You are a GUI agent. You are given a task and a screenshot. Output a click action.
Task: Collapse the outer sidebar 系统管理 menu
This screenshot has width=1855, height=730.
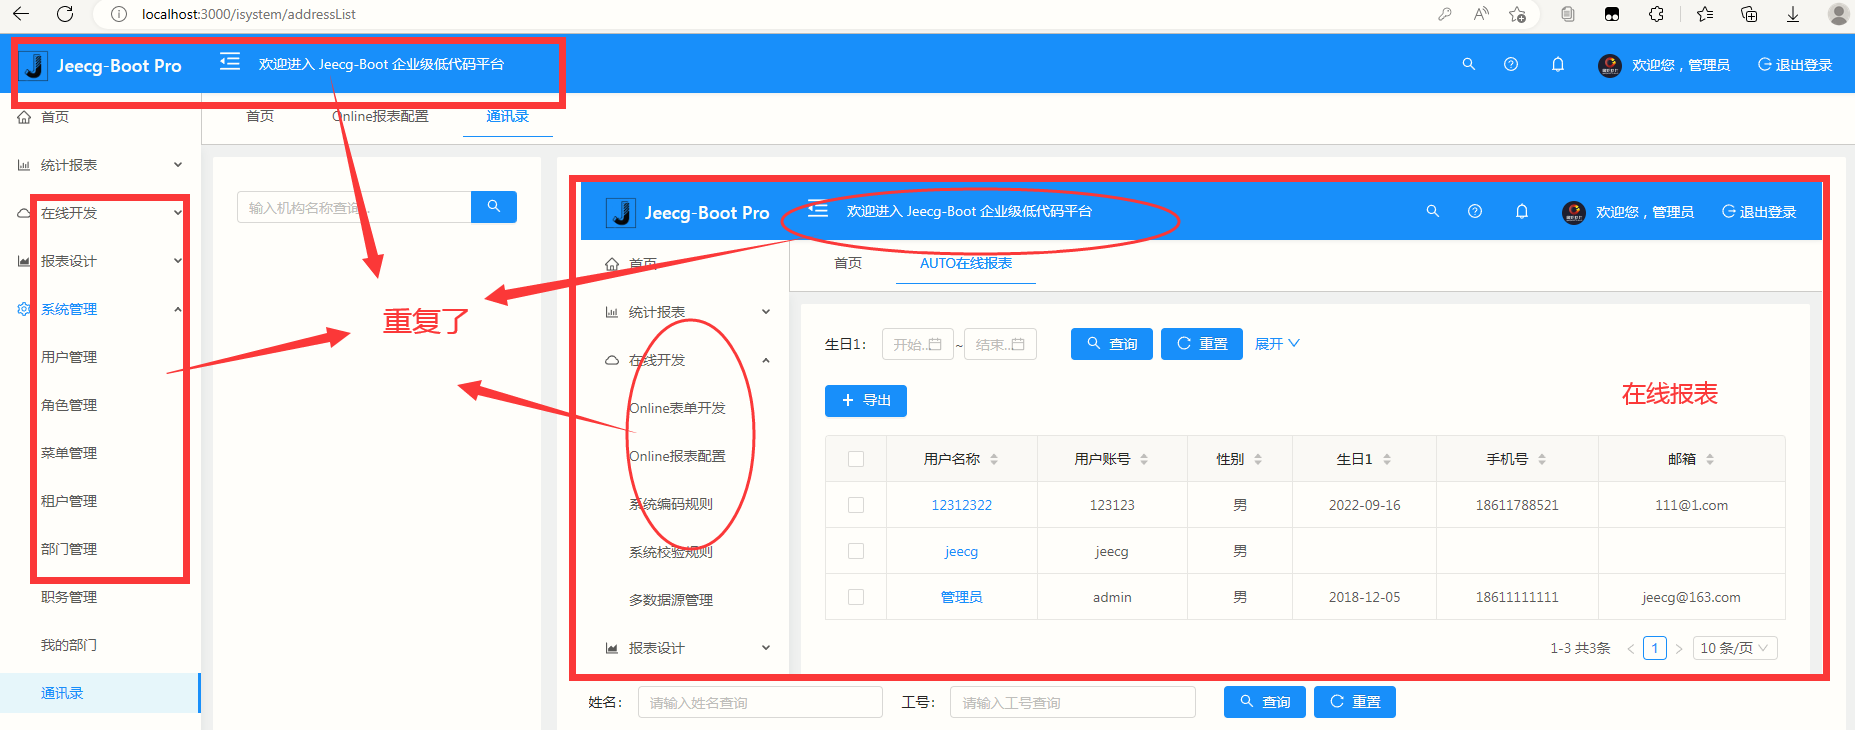coord(100,309)
